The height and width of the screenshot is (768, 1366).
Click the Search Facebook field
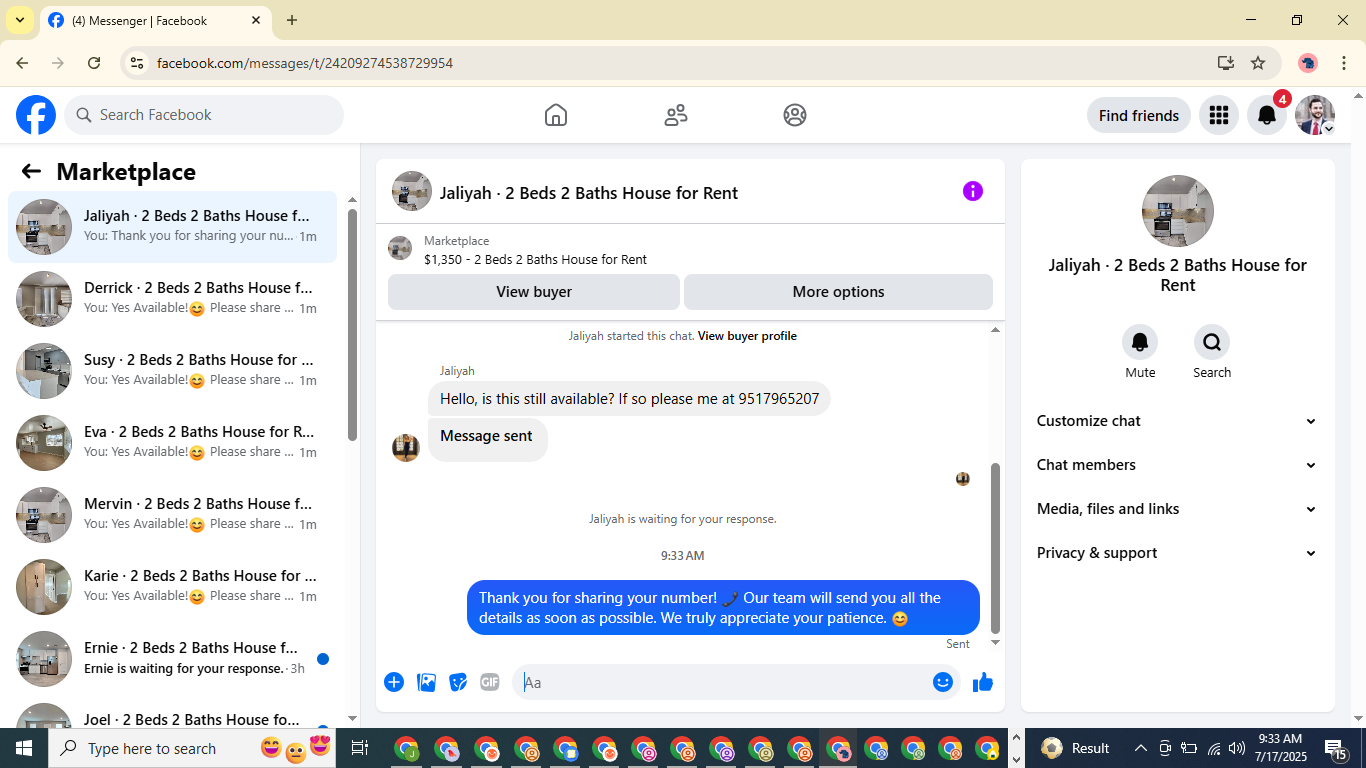204,115
